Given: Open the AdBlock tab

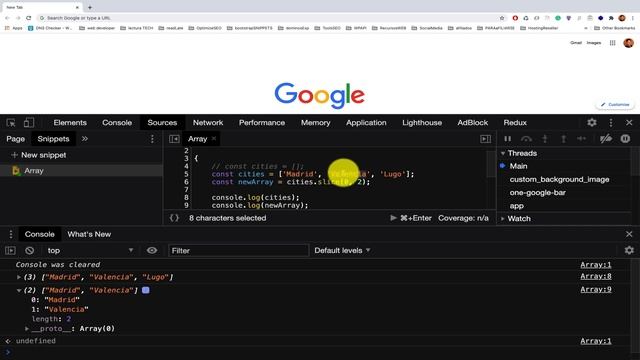Looking at the screenshot, I should (x=472, y=122).
